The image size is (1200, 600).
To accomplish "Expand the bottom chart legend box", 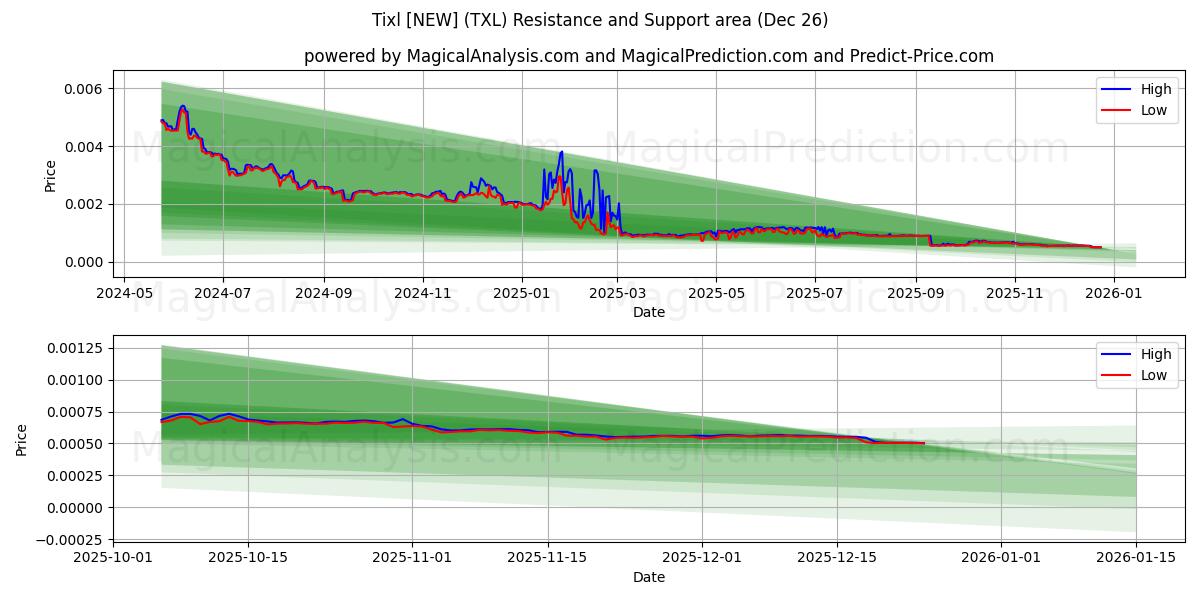I will coord(1137,363).
